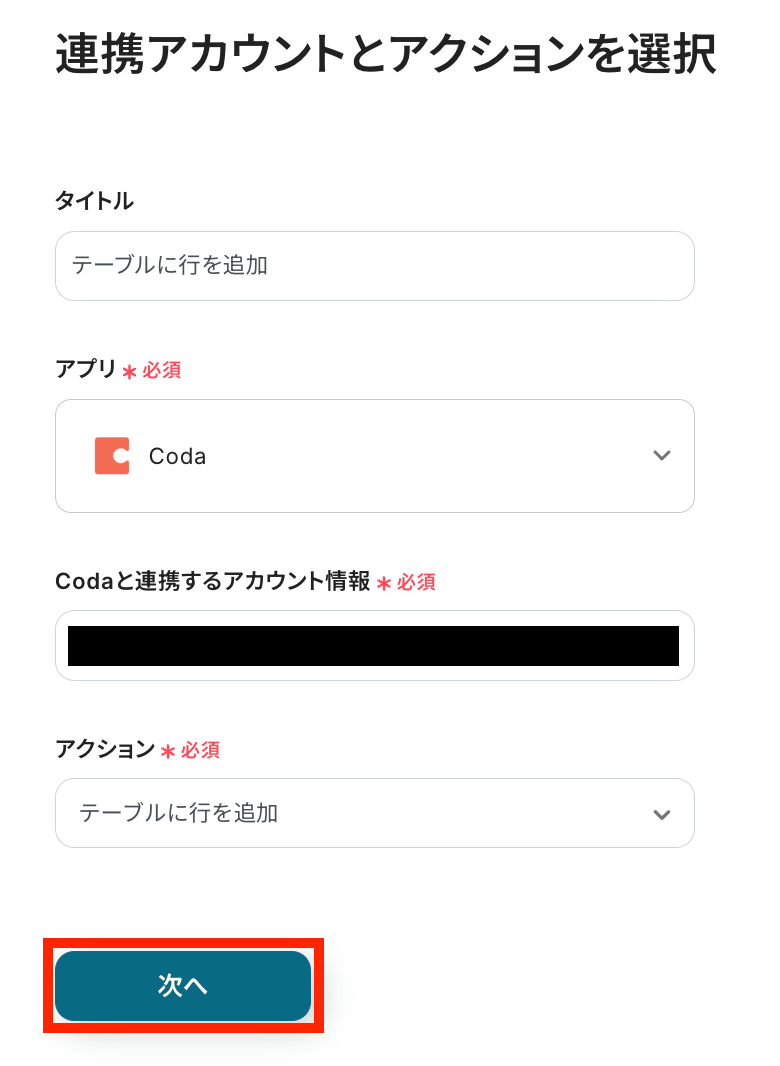
Task: Focus the タイトル text input field
Action: coord(374,266)
